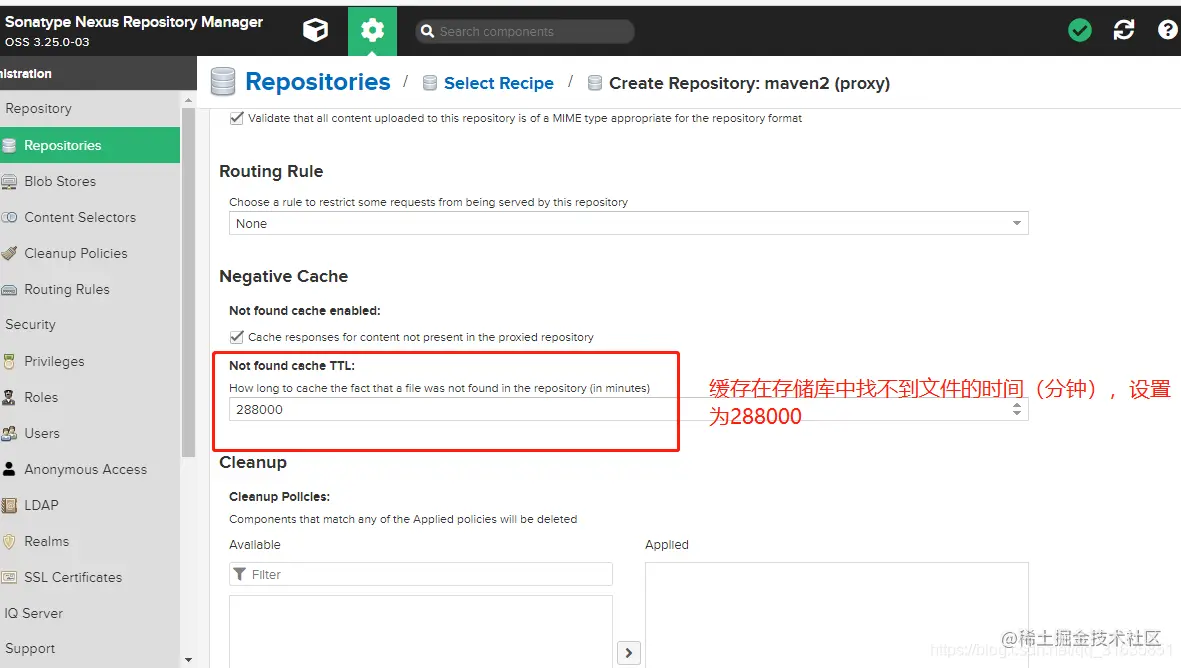Open Roles in sidebar

(41, 398)
